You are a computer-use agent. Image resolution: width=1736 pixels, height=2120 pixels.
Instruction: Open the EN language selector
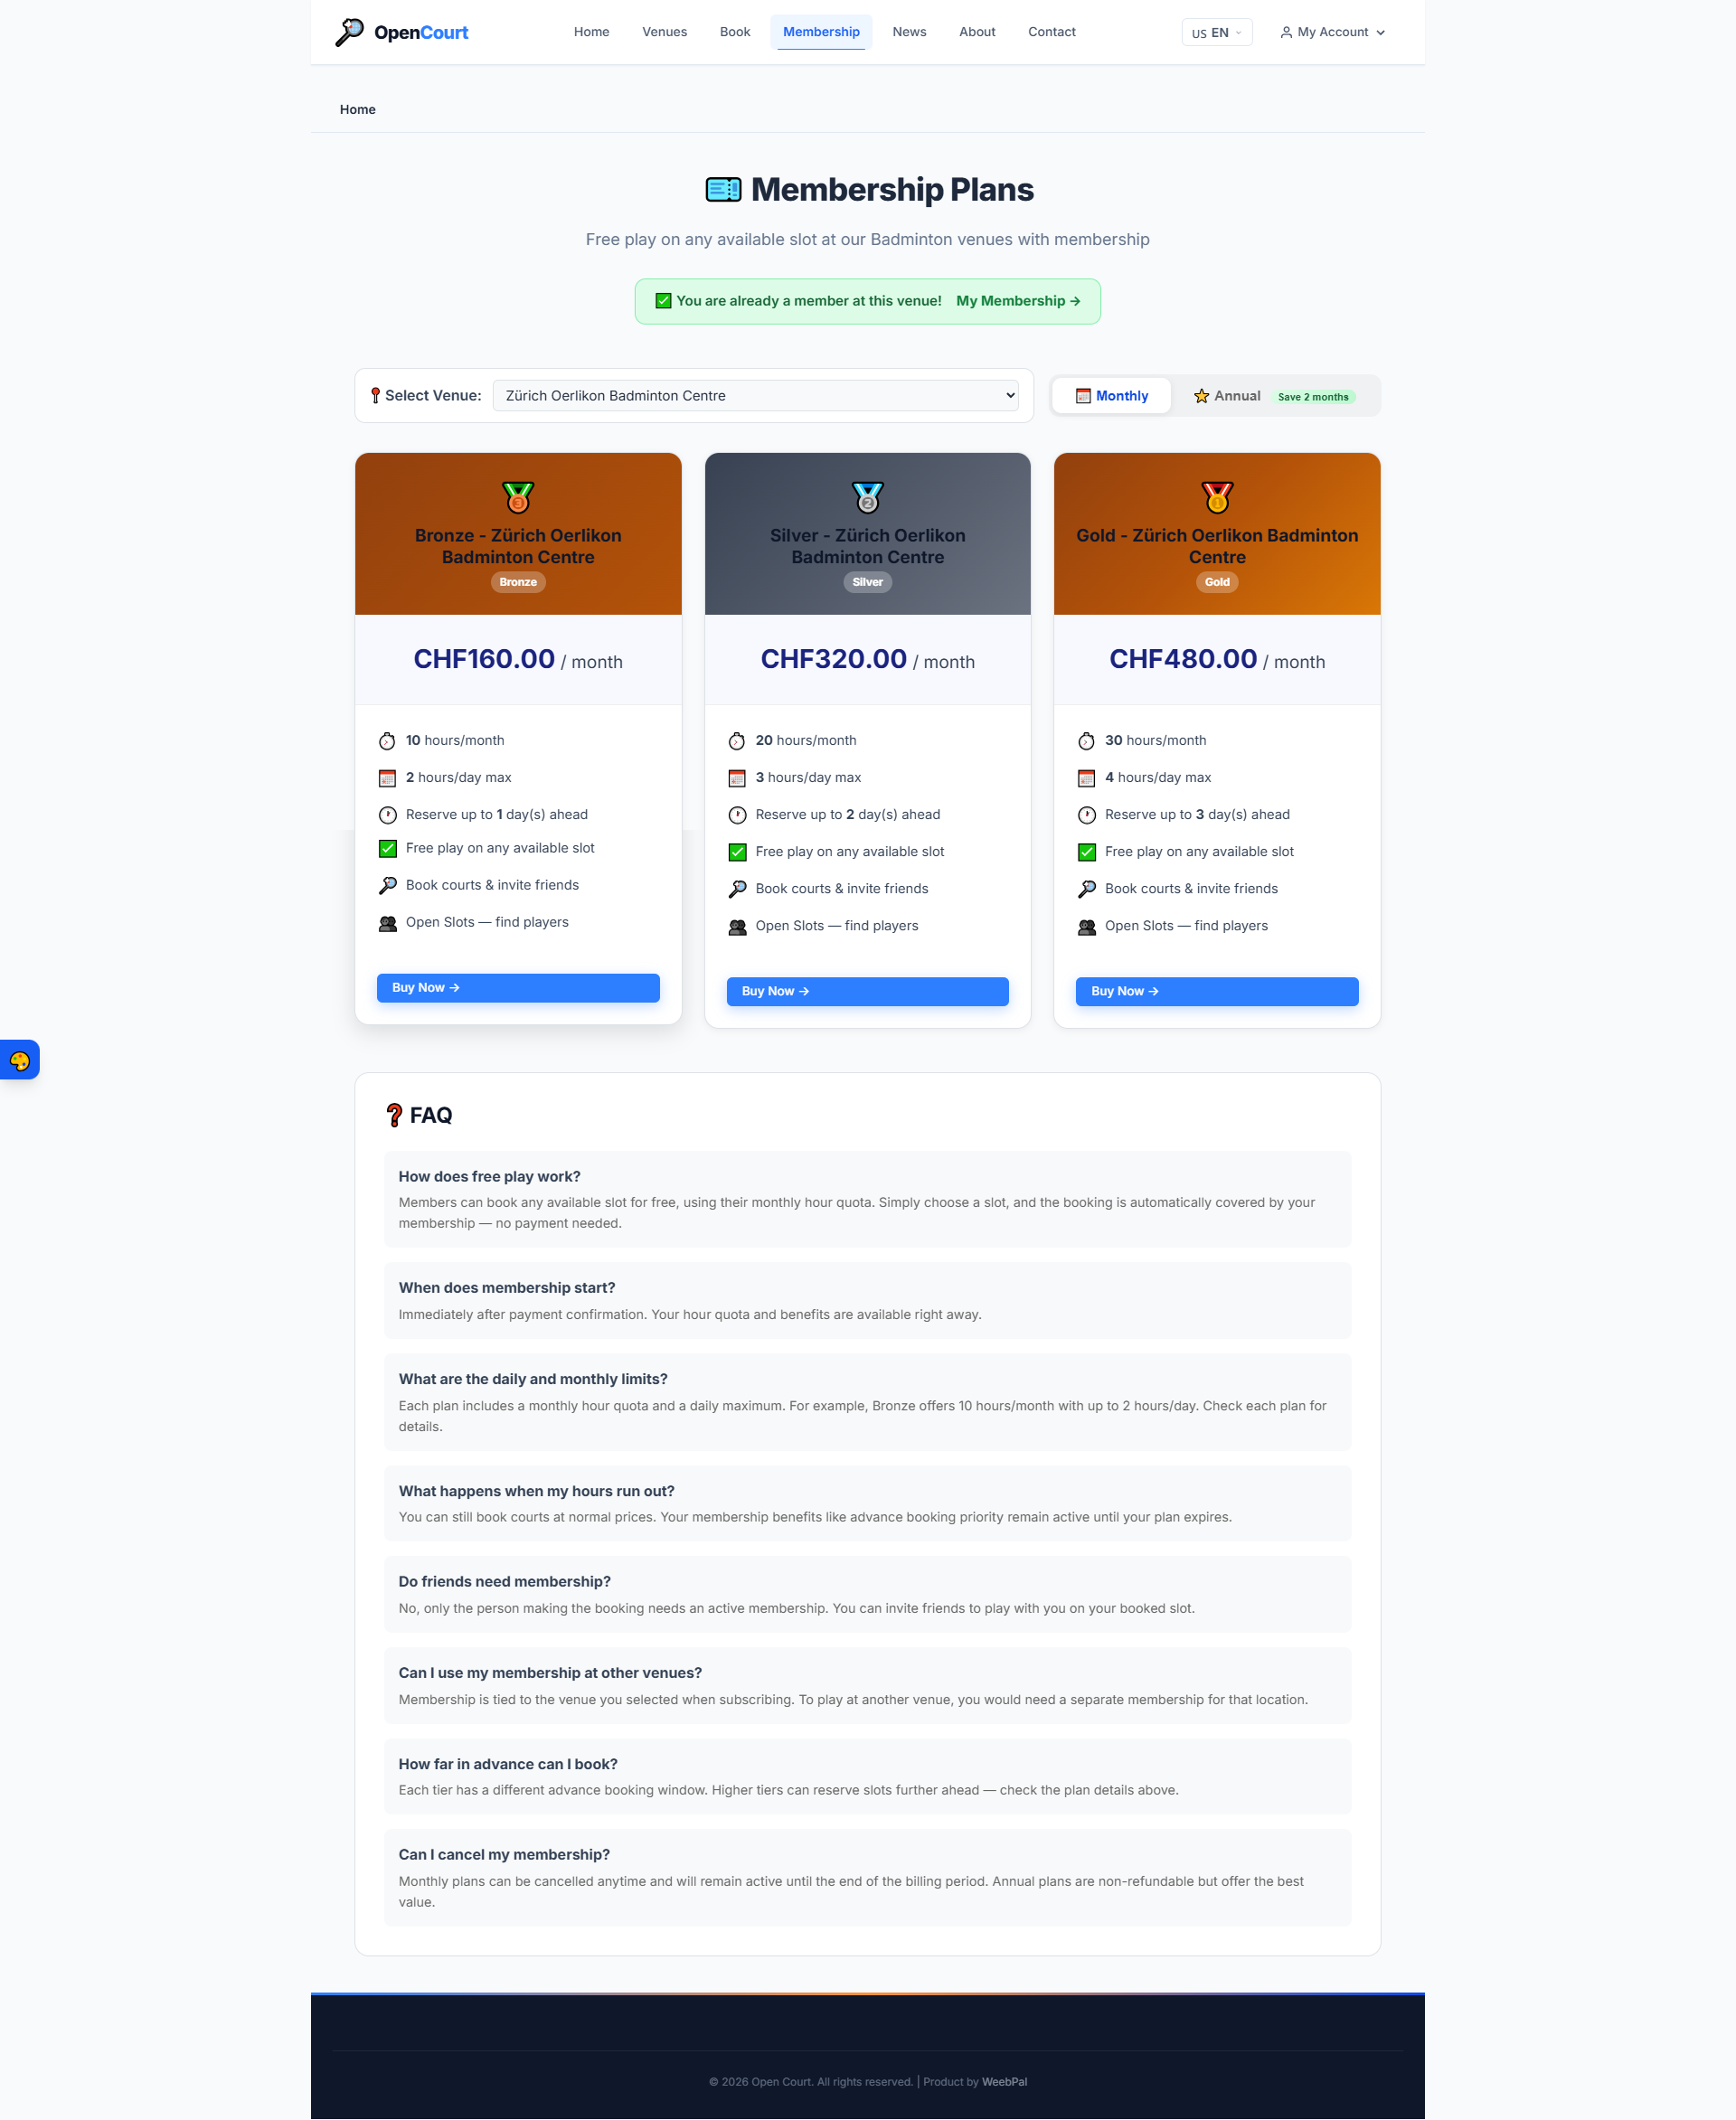coord(1216,32)
